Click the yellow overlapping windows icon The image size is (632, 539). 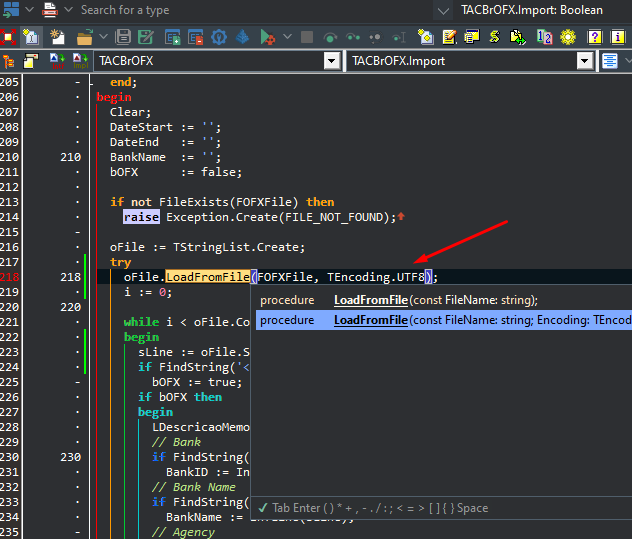(x=31, y=61)
